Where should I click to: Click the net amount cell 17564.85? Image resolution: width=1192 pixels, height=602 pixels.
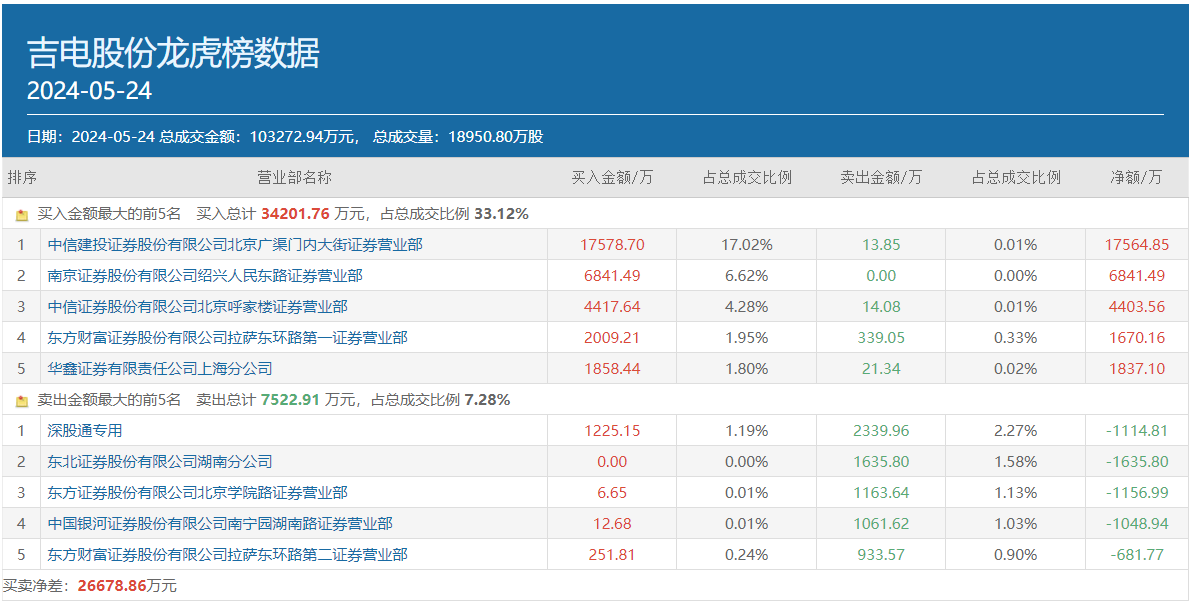click(1136, 245)
